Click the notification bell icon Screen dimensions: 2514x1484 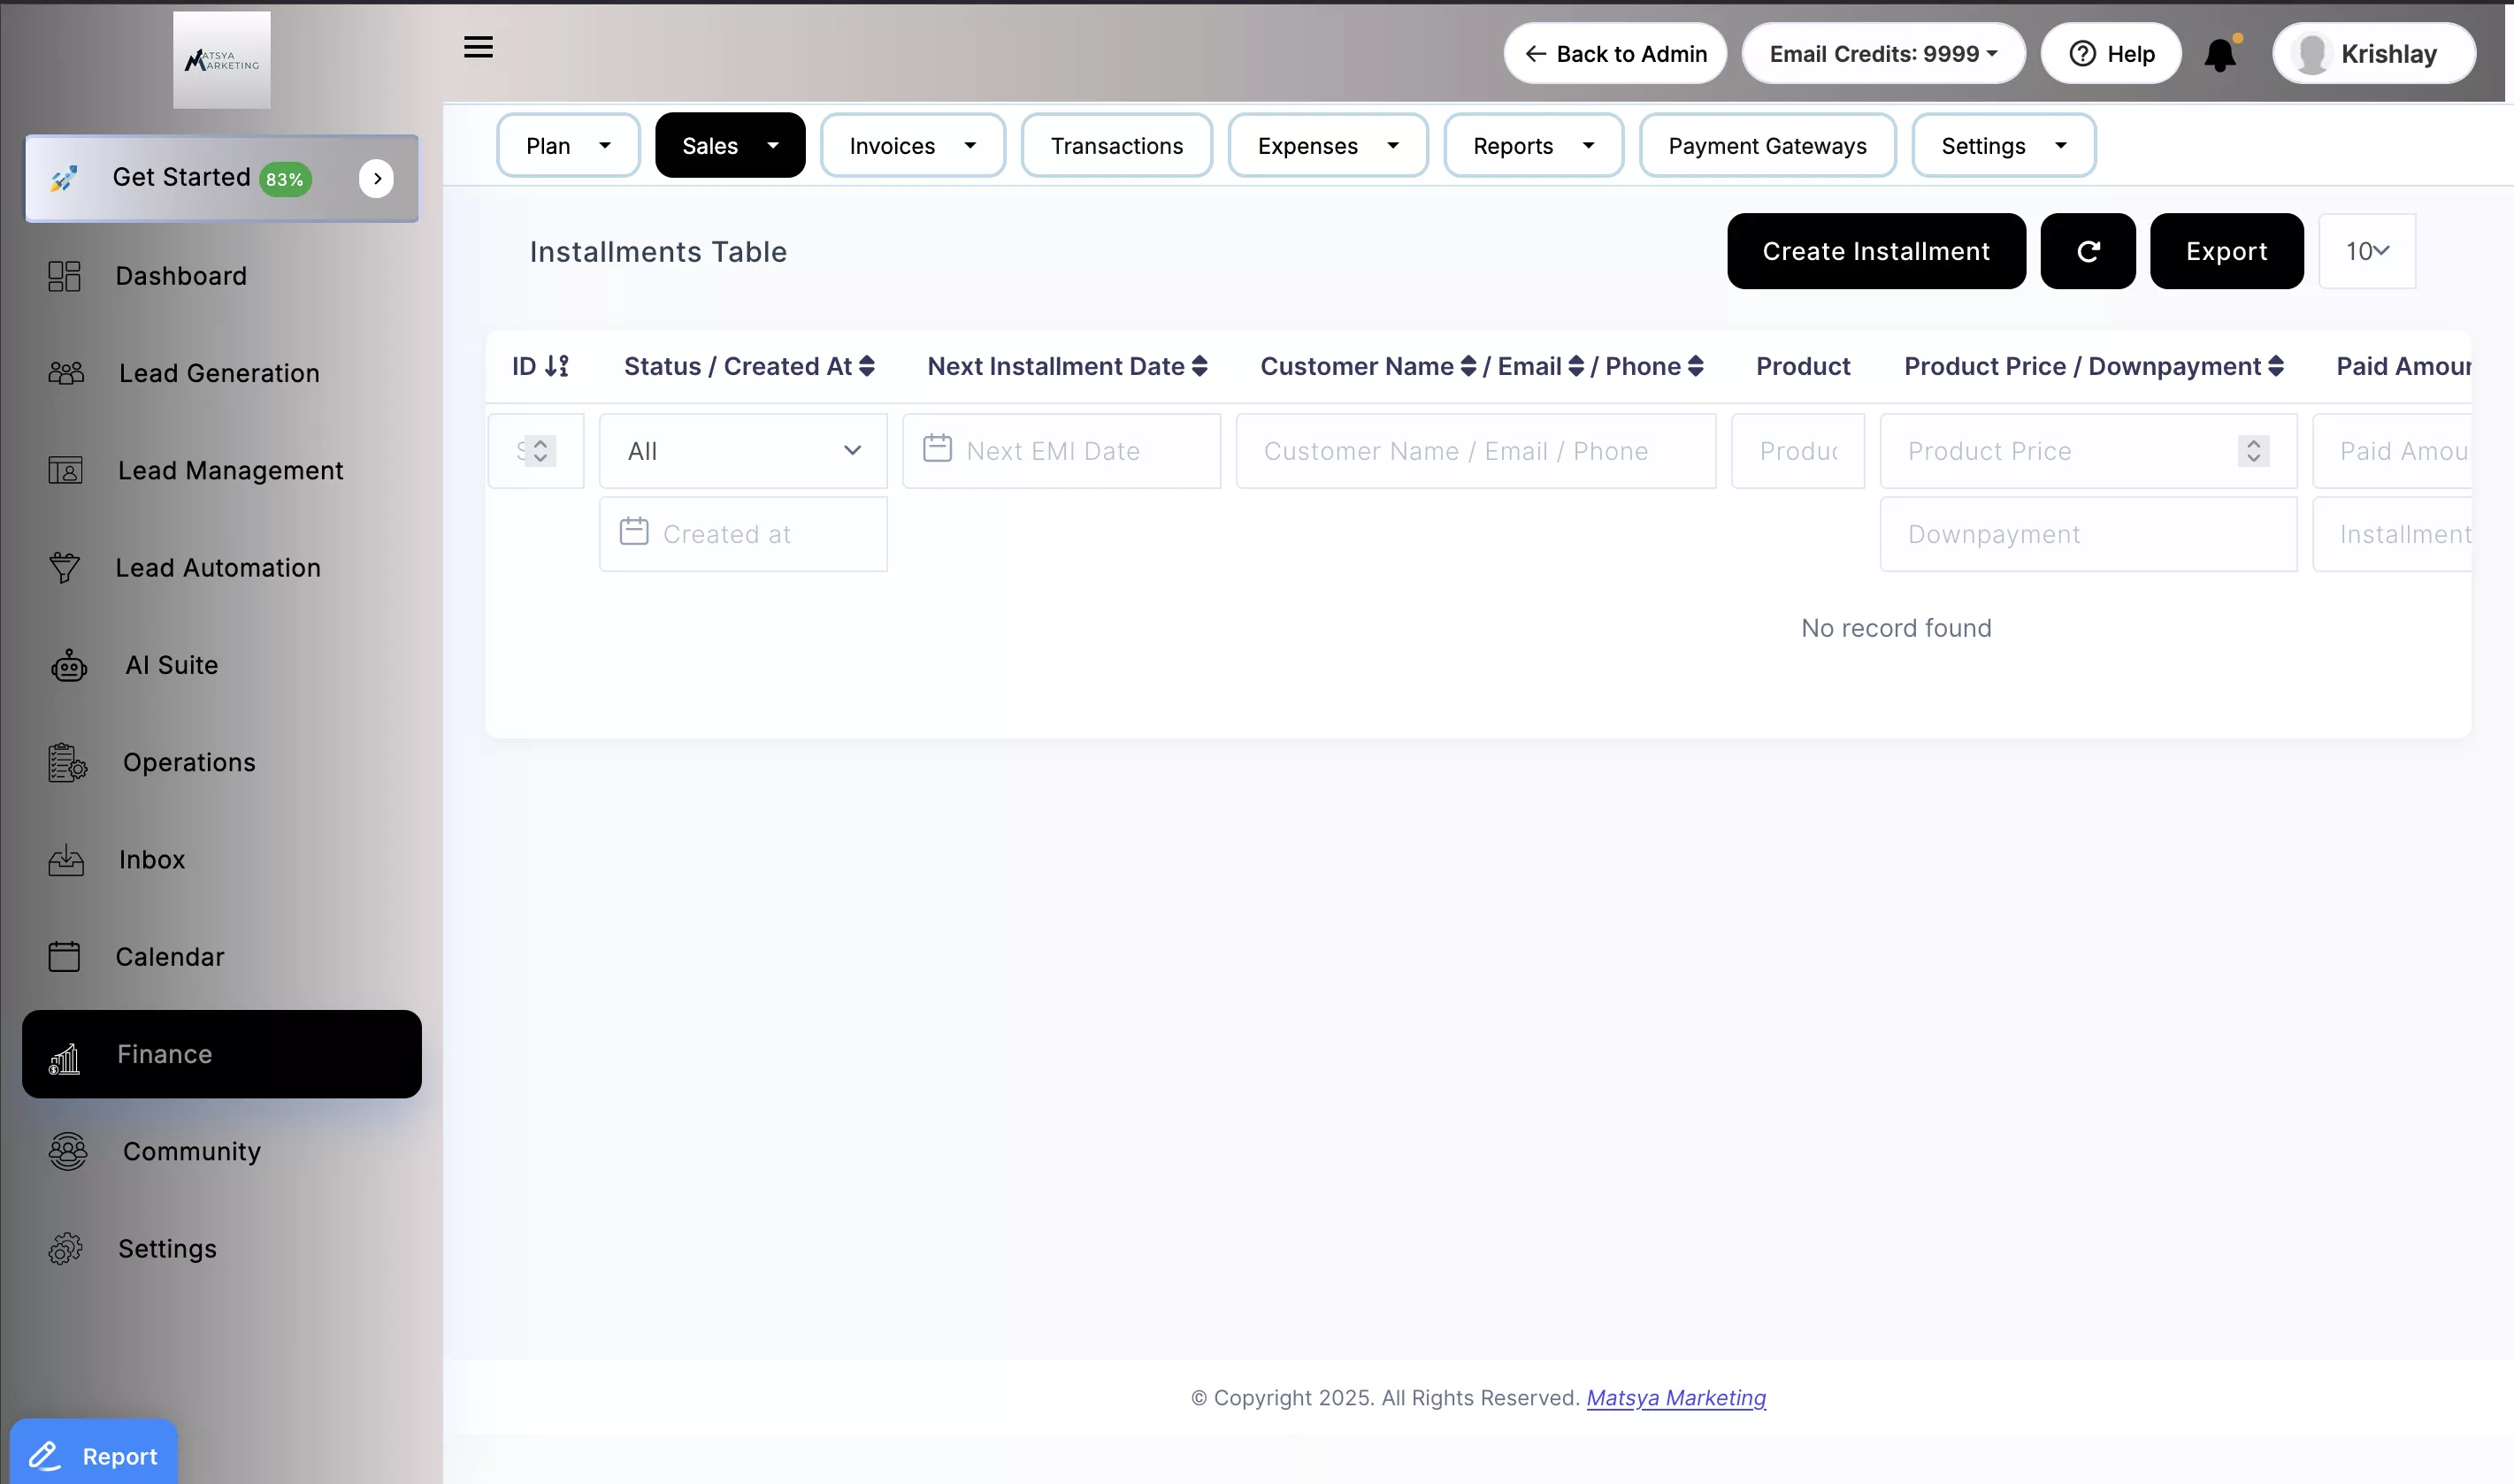point(2219,54)
